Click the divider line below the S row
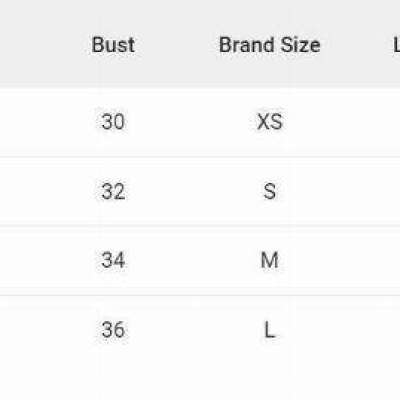The image size is (400, 400). (200, 226)
